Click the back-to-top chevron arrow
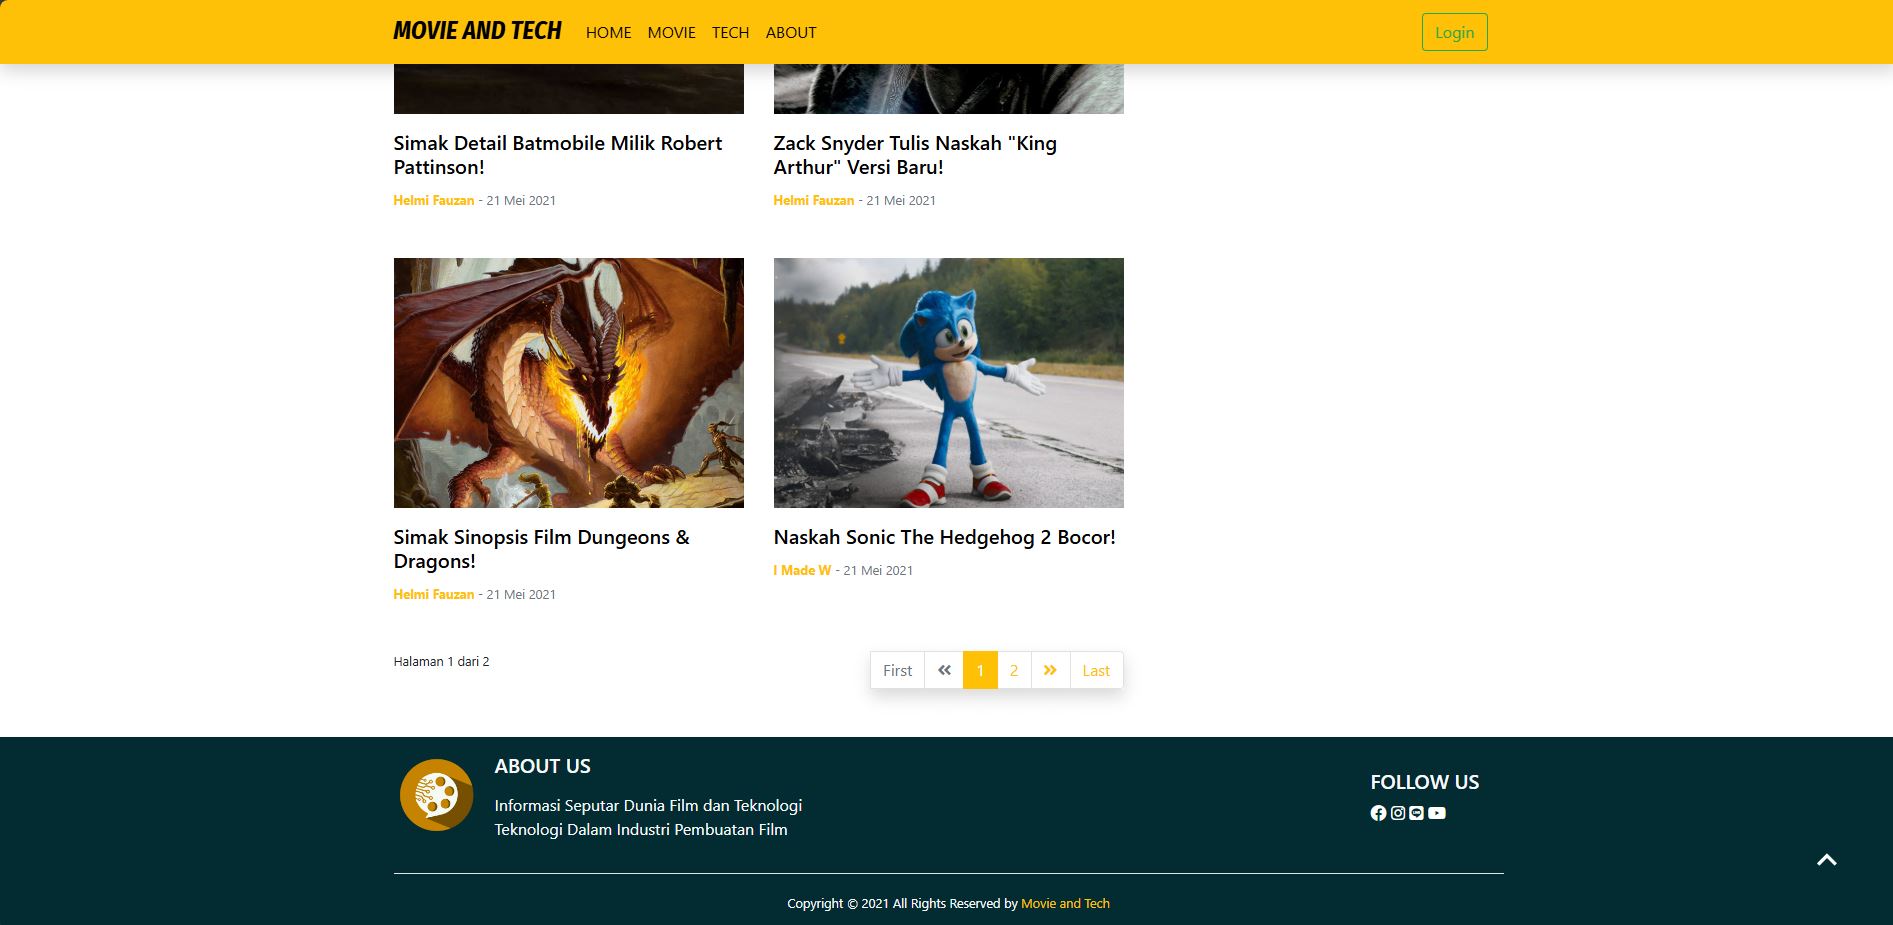 coord(1827,860)
